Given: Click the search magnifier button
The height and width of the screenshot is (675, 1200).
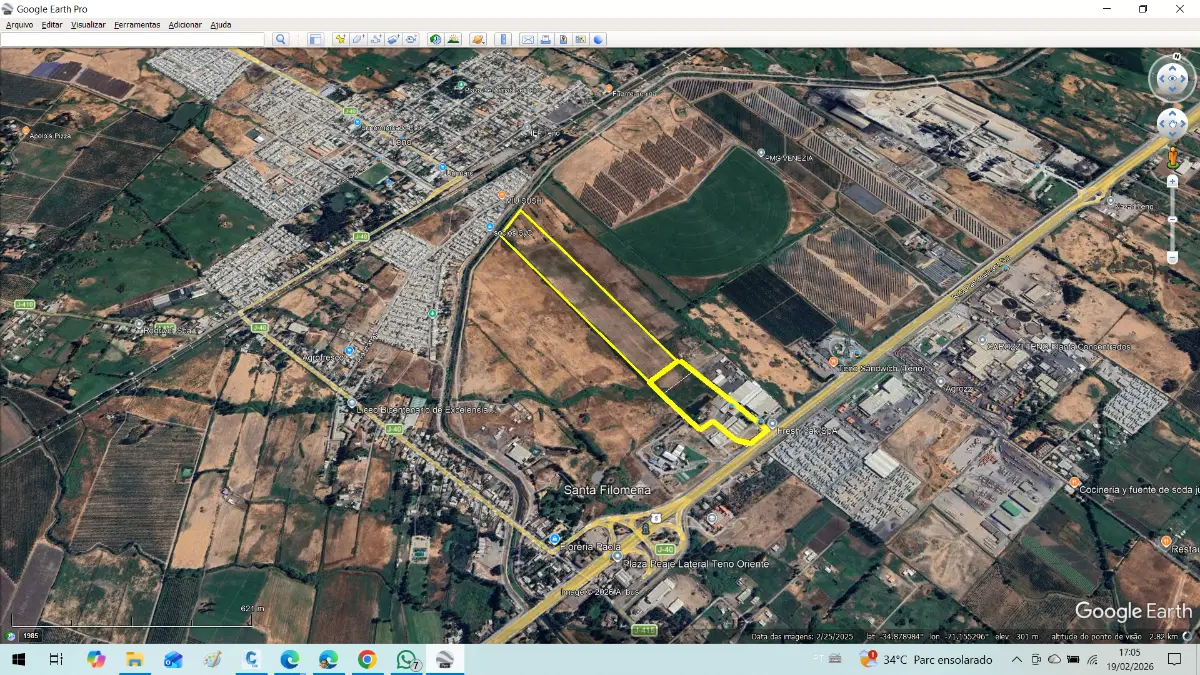Looking at the screenshot, I should click(281, 39).
